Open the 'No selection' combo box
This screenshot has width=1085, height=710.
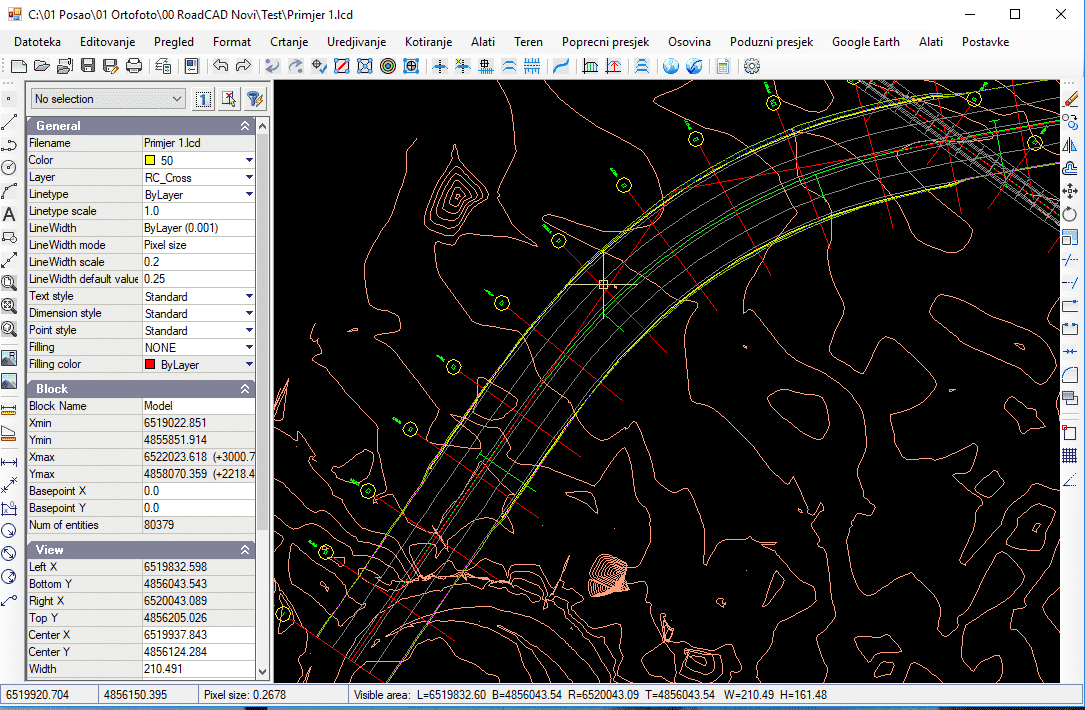point(108,99)
